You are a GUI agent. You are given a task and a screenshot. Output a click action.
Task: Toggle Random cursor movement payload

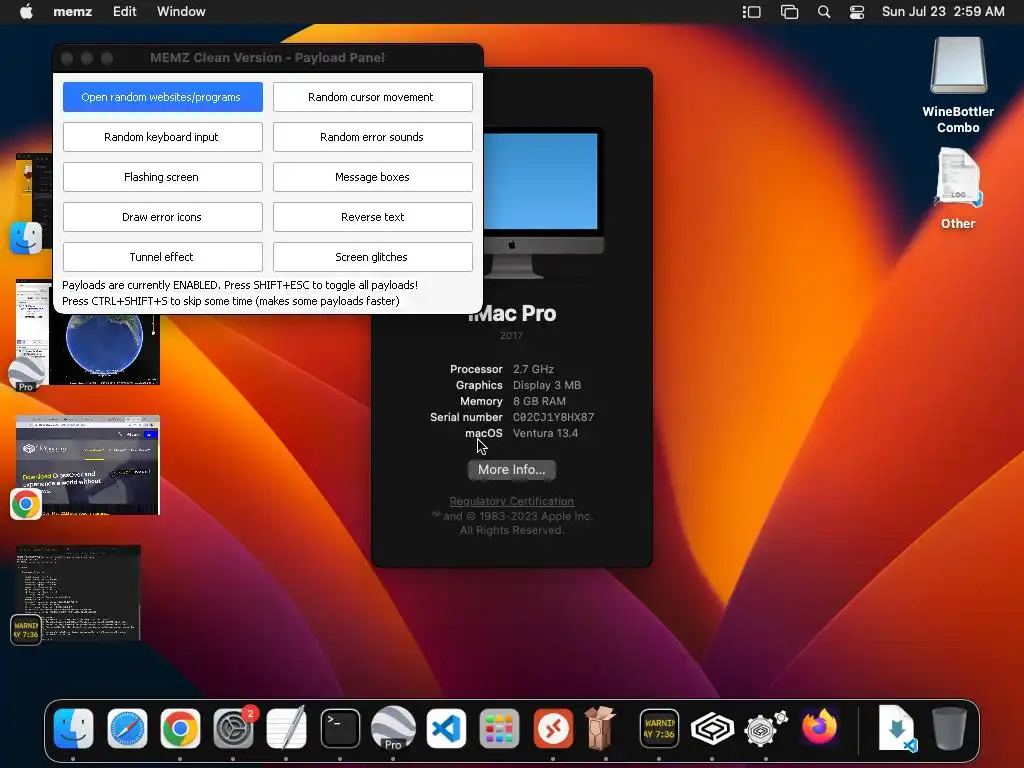point(372,97)
